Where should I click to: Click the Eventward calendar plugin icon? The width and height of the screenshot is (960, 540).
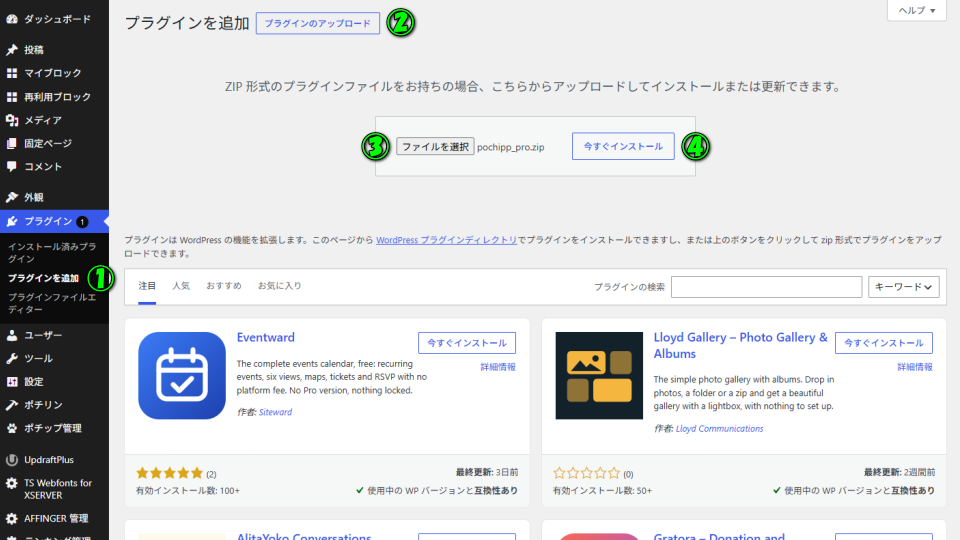pos(182,375)
